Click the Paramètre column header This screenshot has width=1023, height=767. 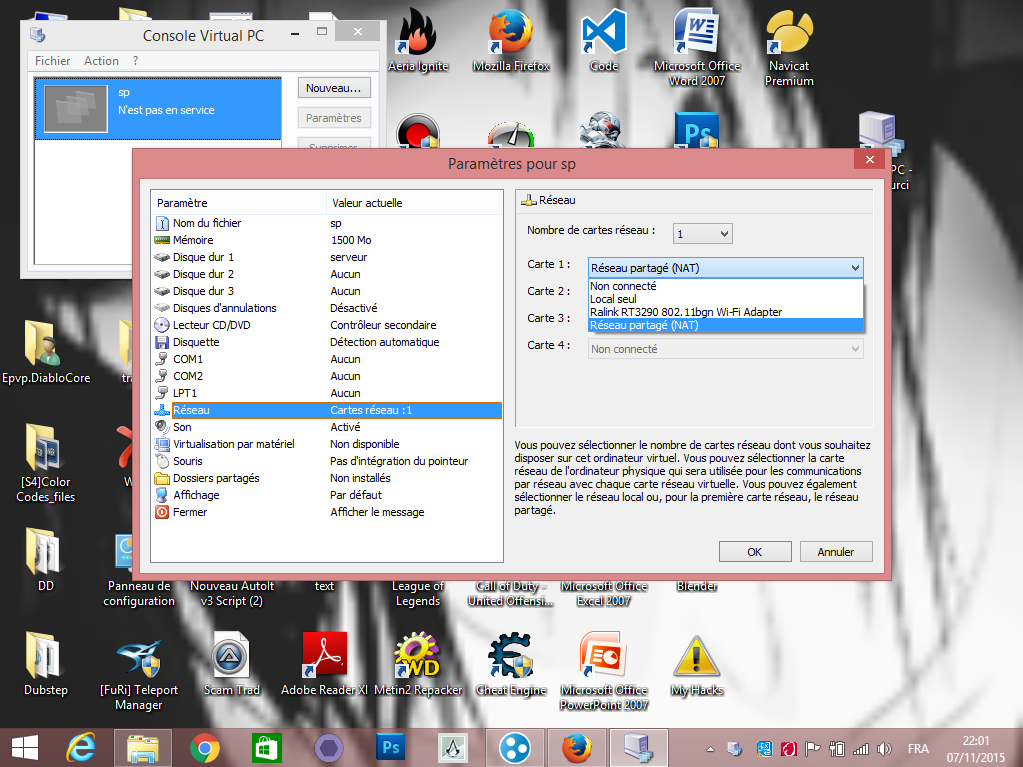(x=238, y=203)
